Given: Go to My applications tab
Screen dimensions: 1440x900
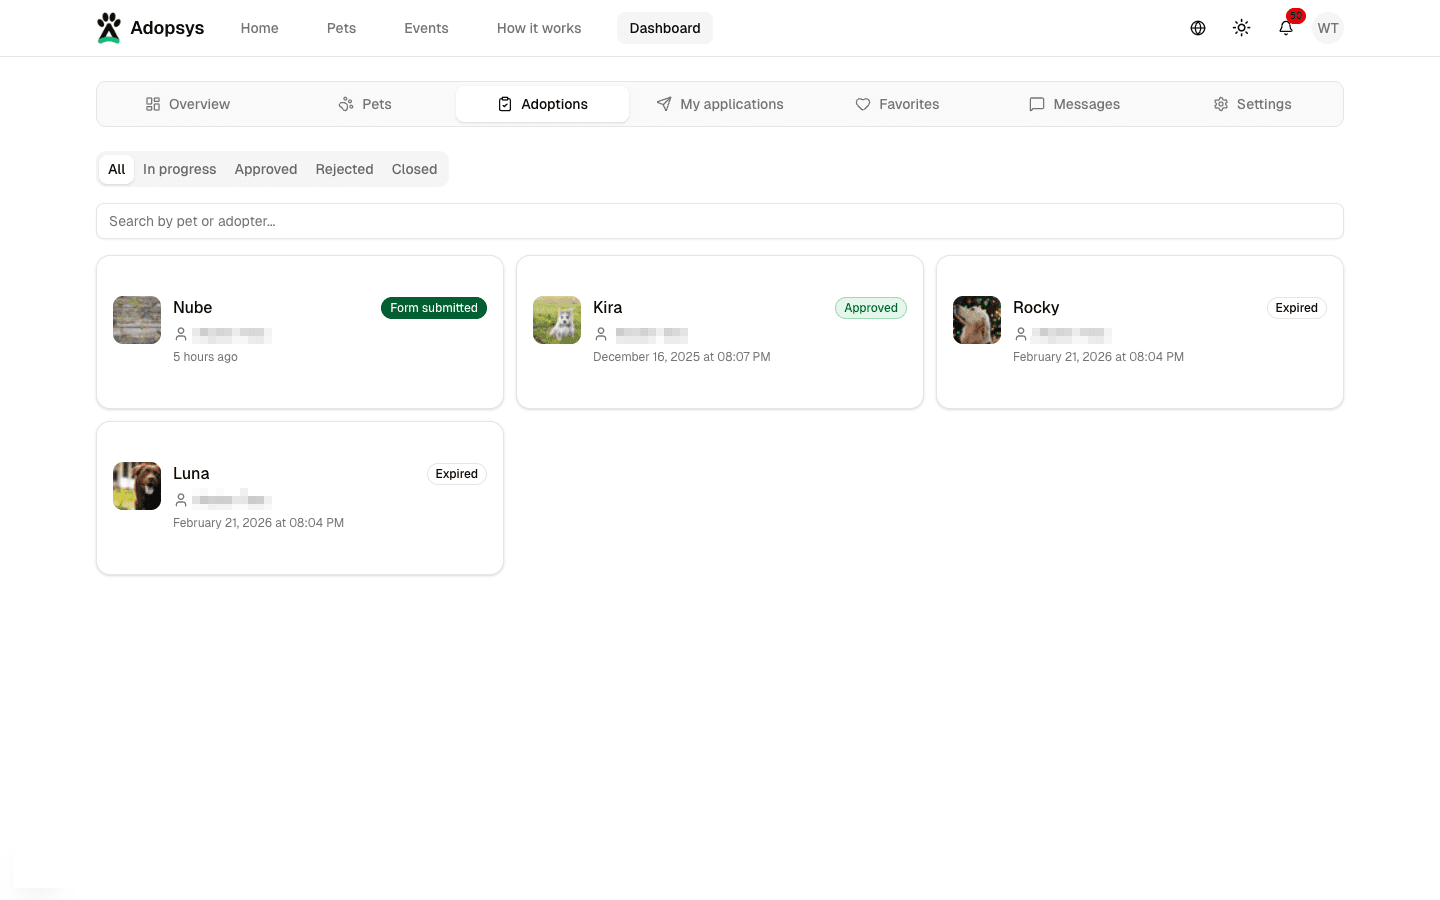Looking at the screenshot, I should 720,104.
